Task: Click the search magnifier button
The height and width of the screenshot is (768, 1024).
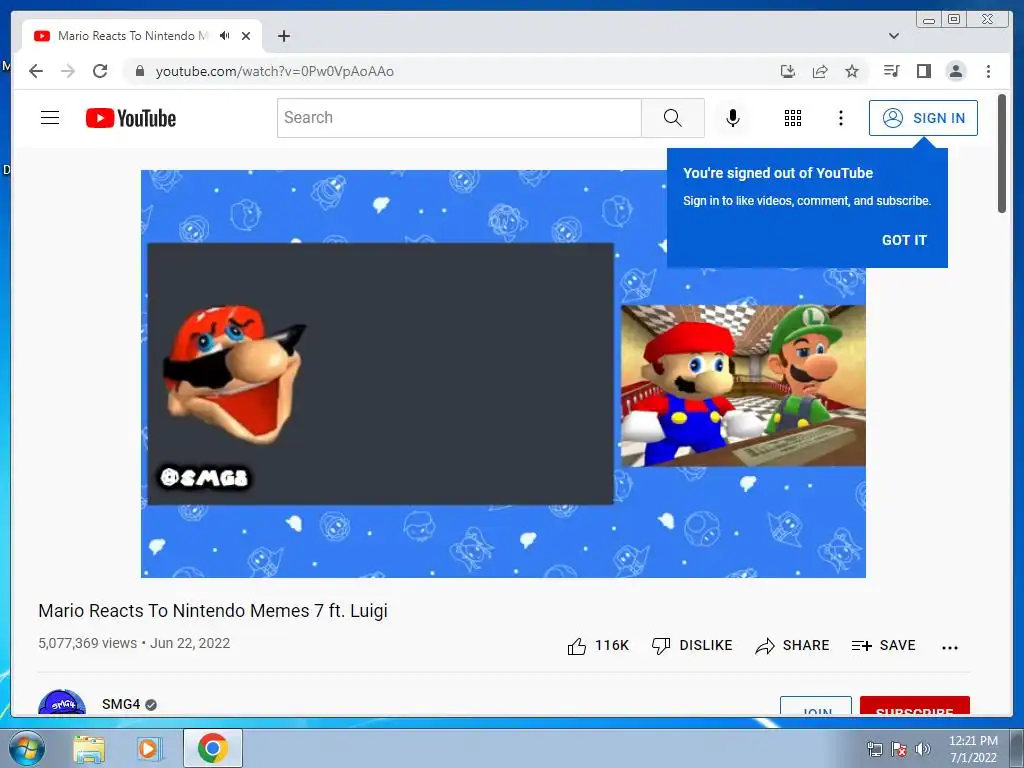Action: tap(673, 118)
